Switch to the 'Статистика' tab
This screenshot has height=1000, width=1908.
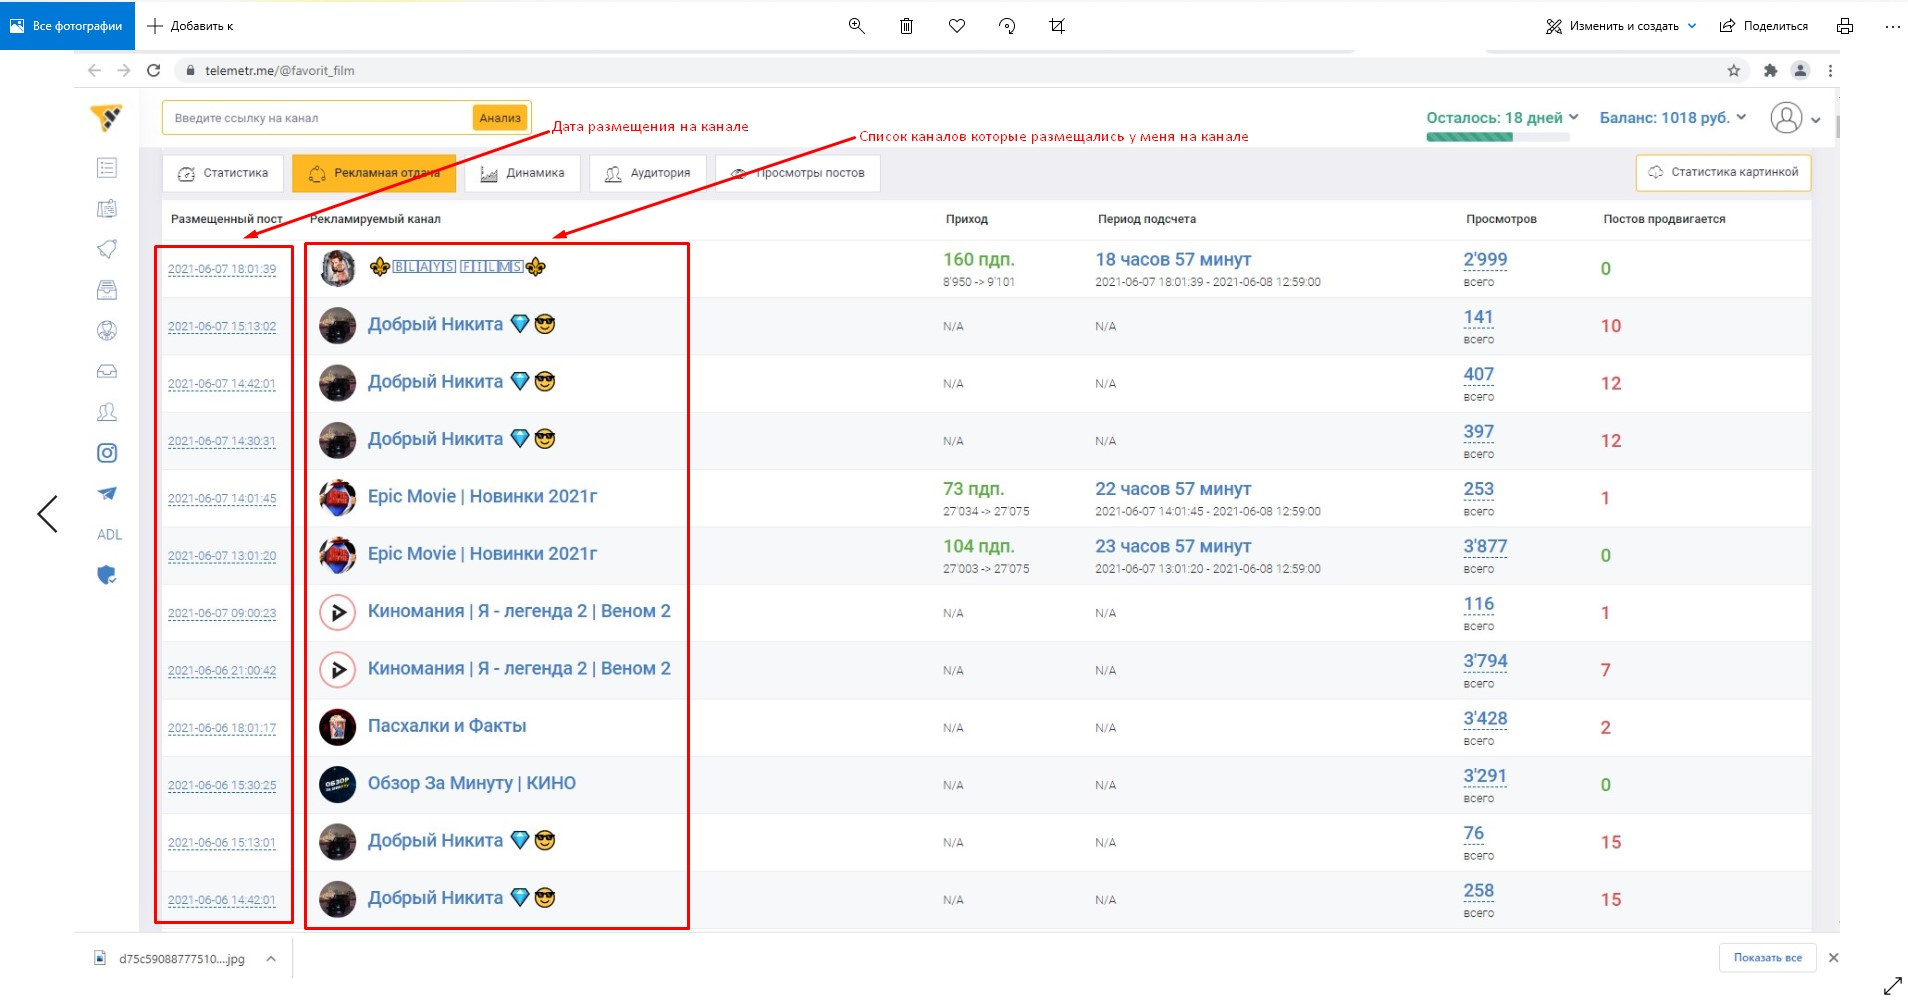[223, 173]
